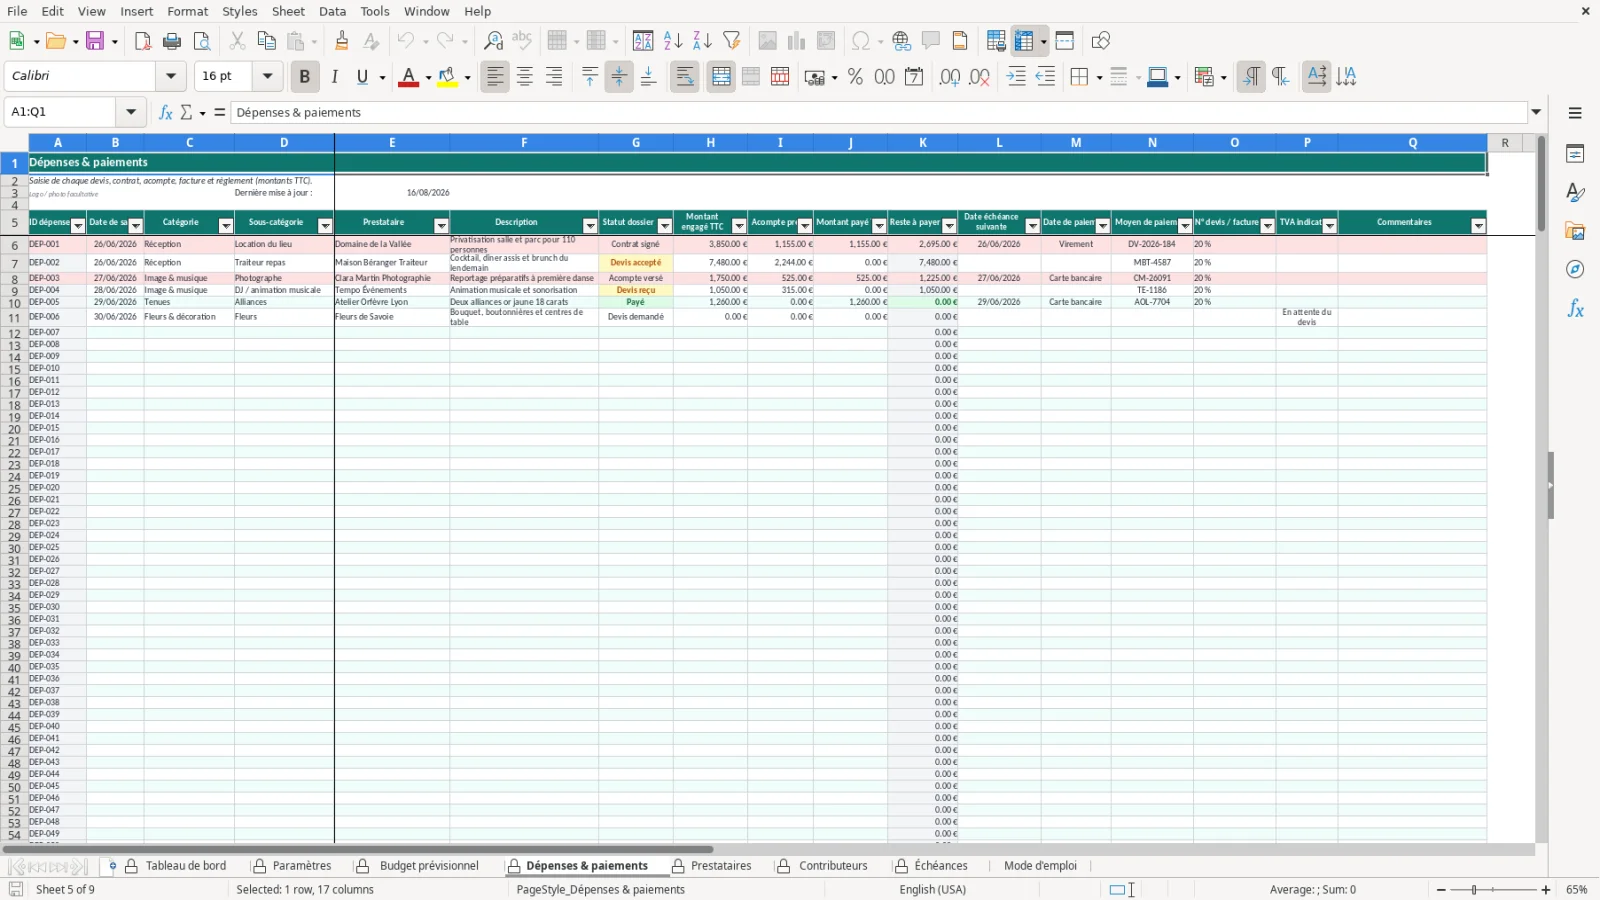Toggle Center Vertically alignment
Viewport: 1600px width, 900px height.
[619, 77]
